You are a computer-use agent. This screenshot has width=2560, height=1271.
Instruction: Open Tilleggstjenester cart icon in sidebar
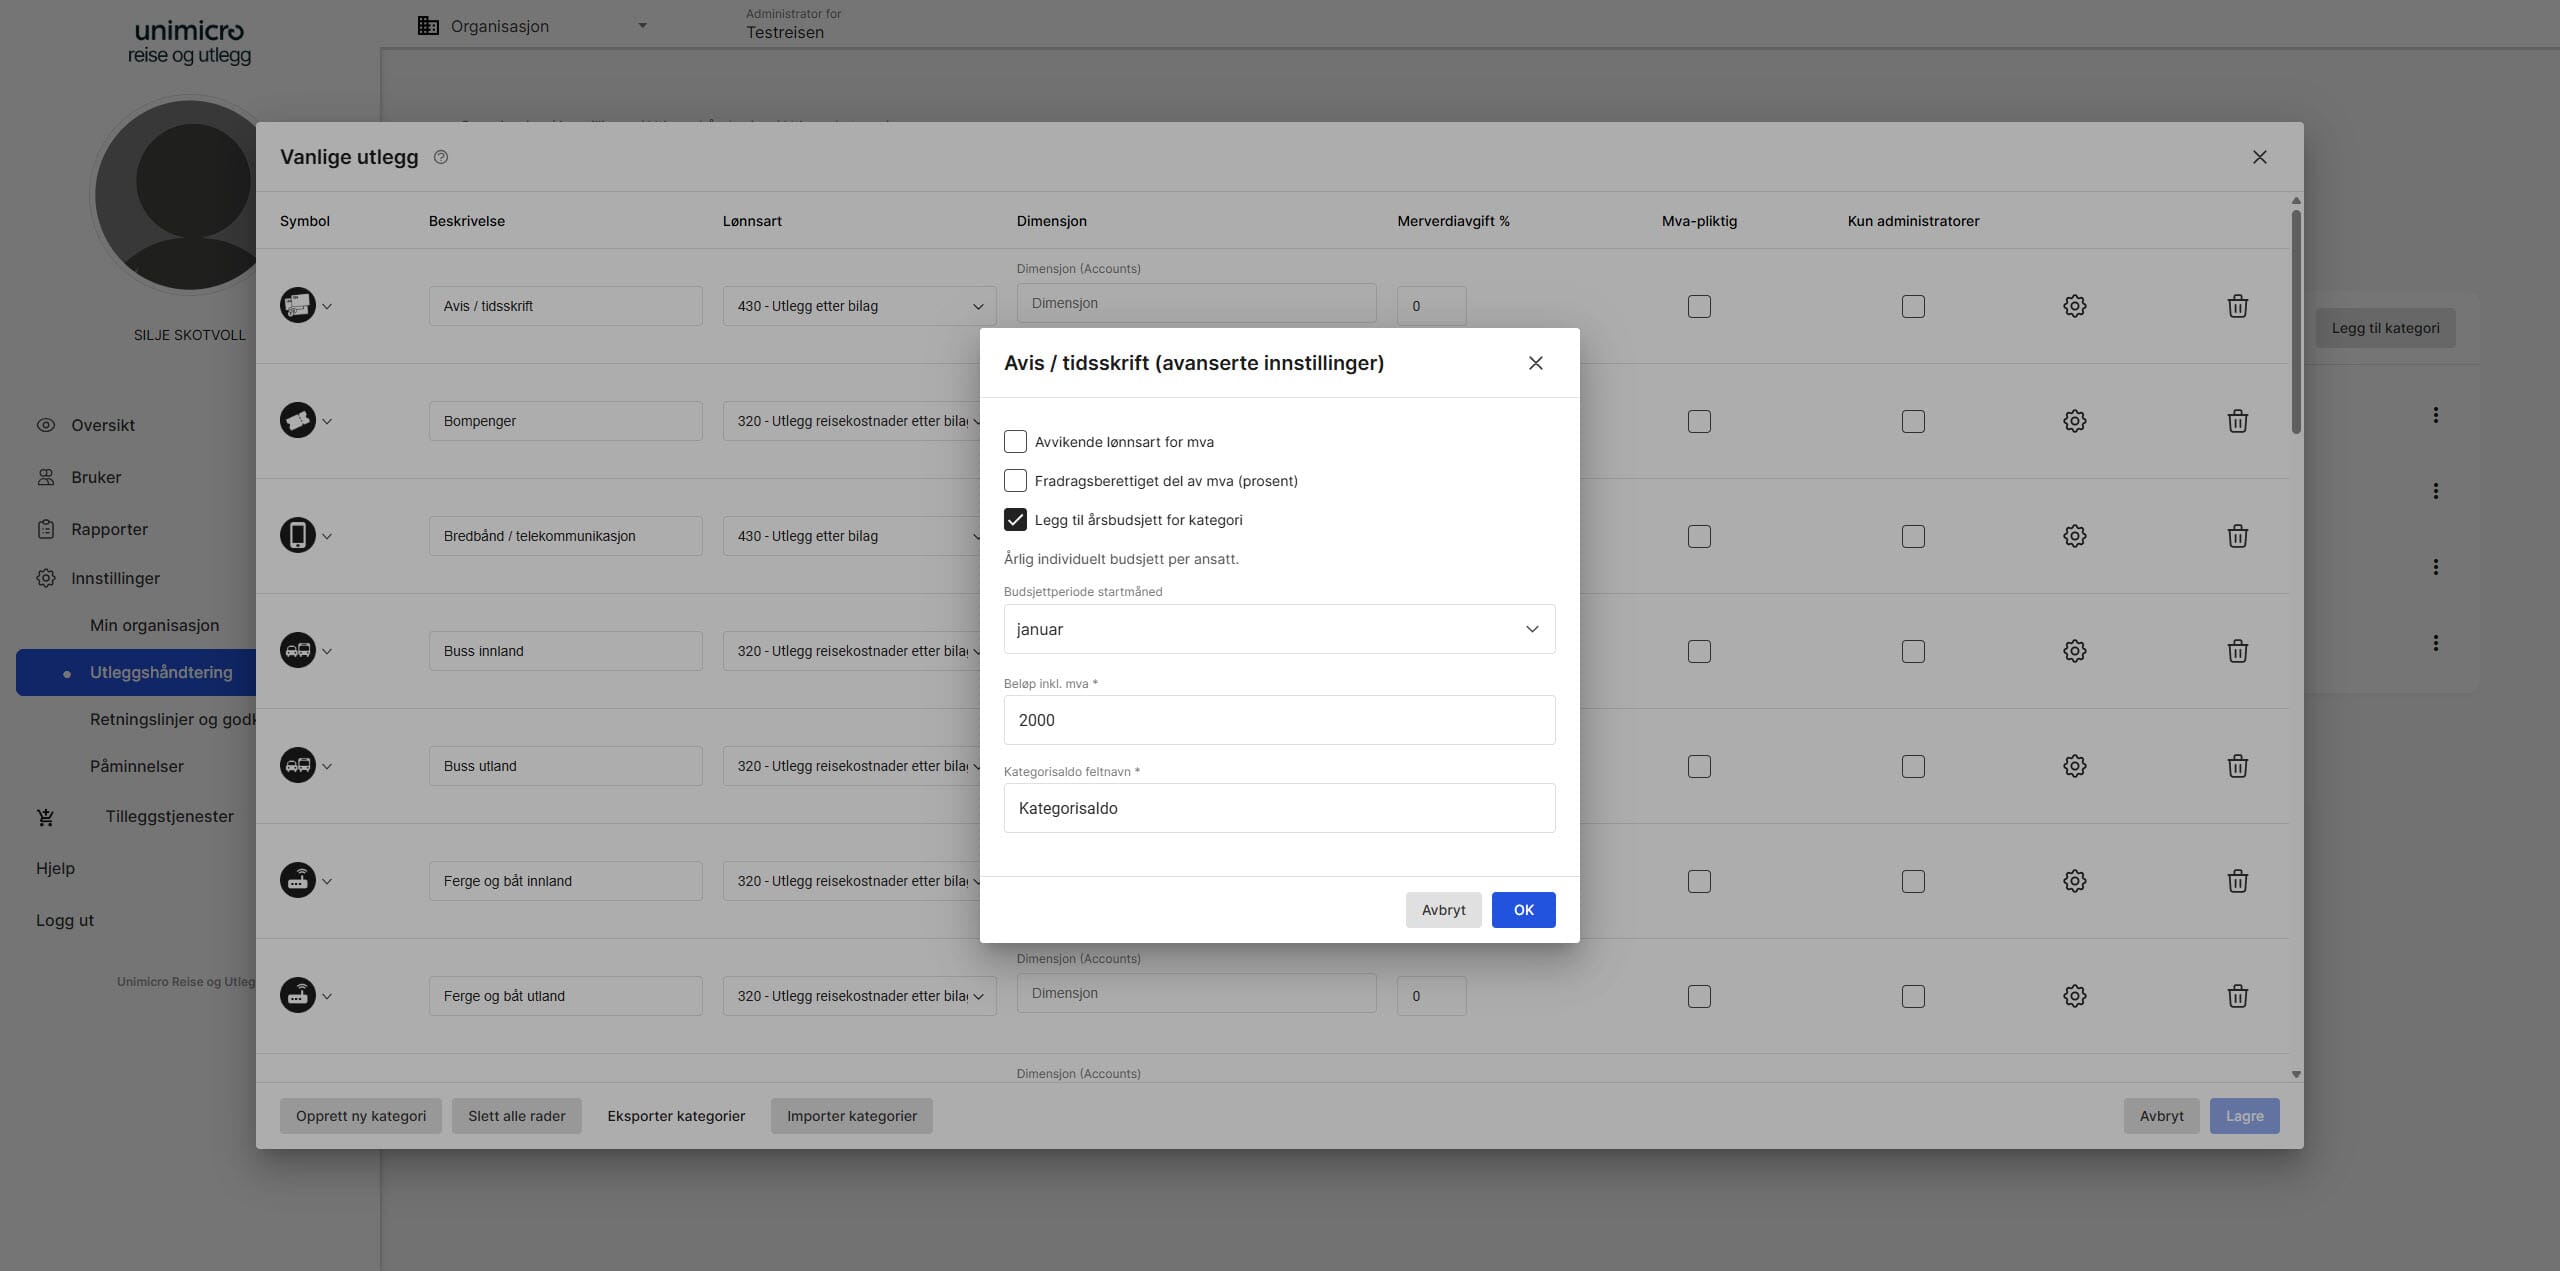click(46, 817)
